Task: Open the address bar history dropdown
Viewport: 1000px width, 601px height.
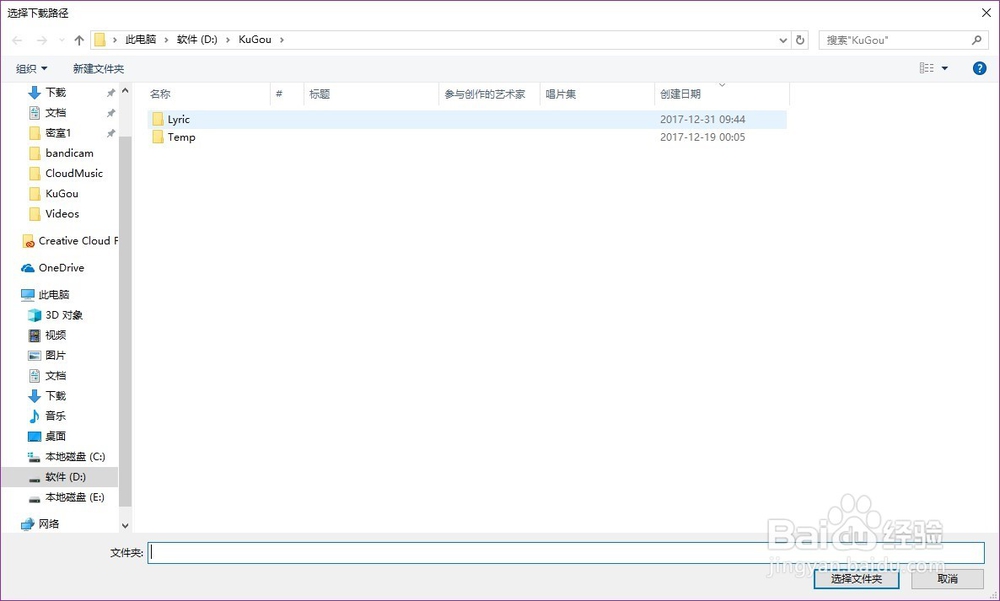Action: 783,40
